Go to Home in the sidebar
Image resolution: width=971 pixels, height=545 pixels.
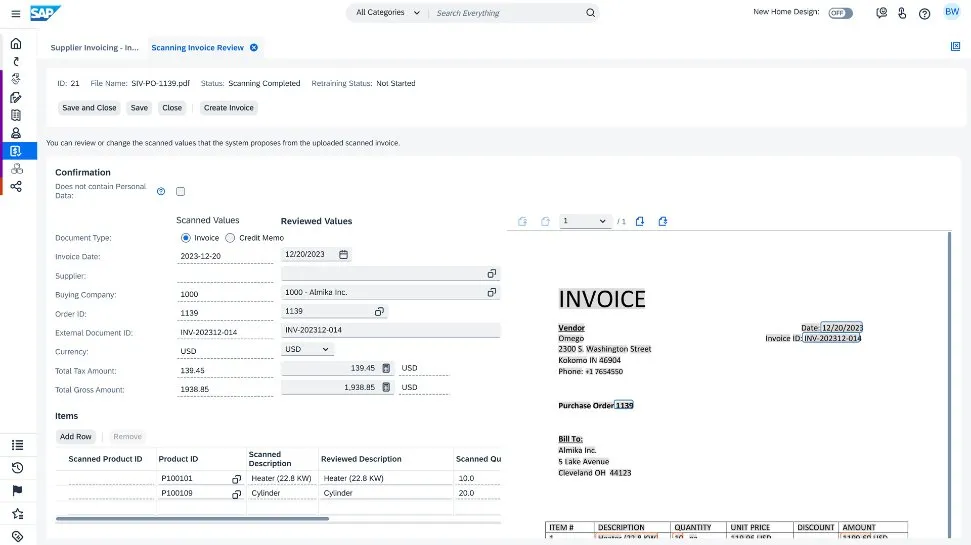[16, 43]
